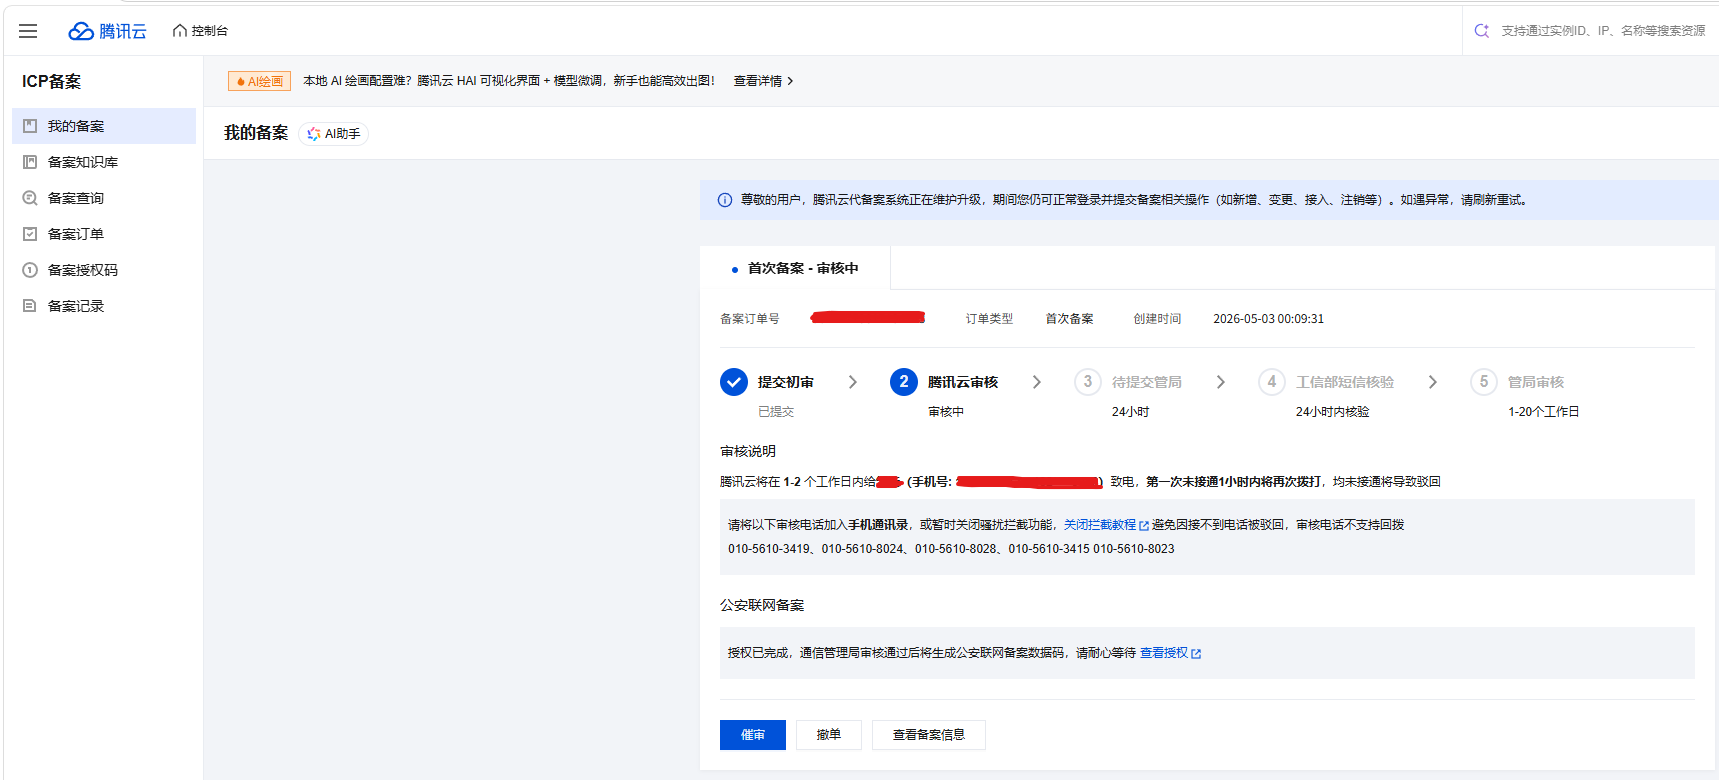Click the 催审 button

[753, 735]
